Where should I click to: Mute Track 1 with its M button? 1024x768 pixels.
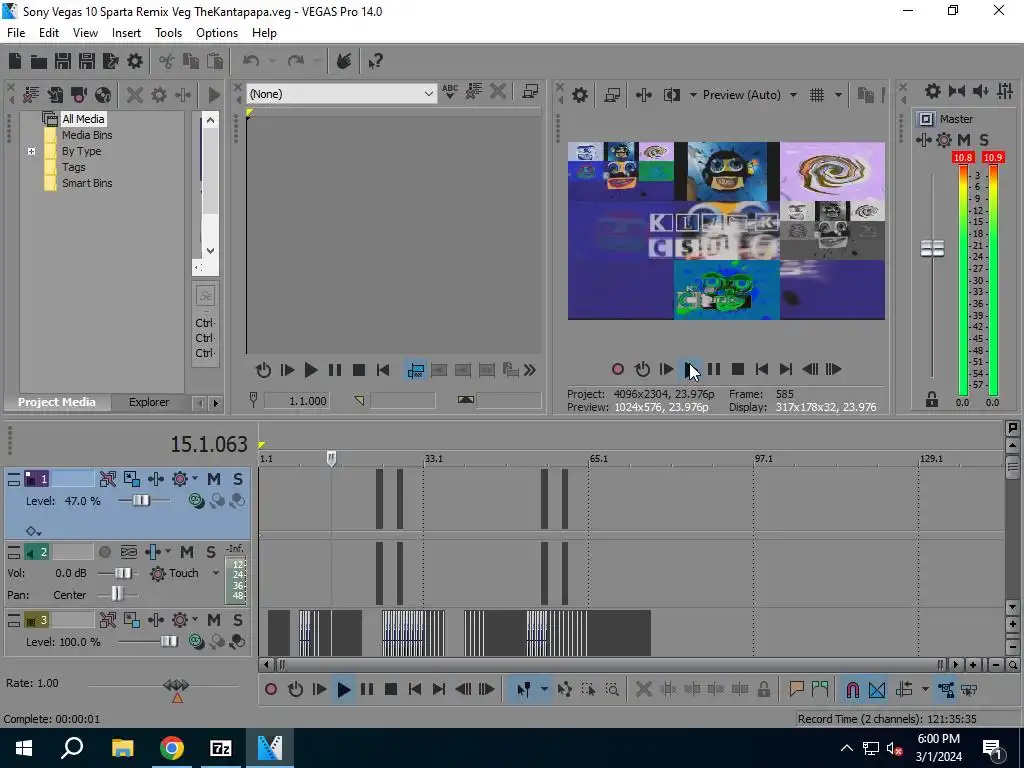tap(214, 479)
